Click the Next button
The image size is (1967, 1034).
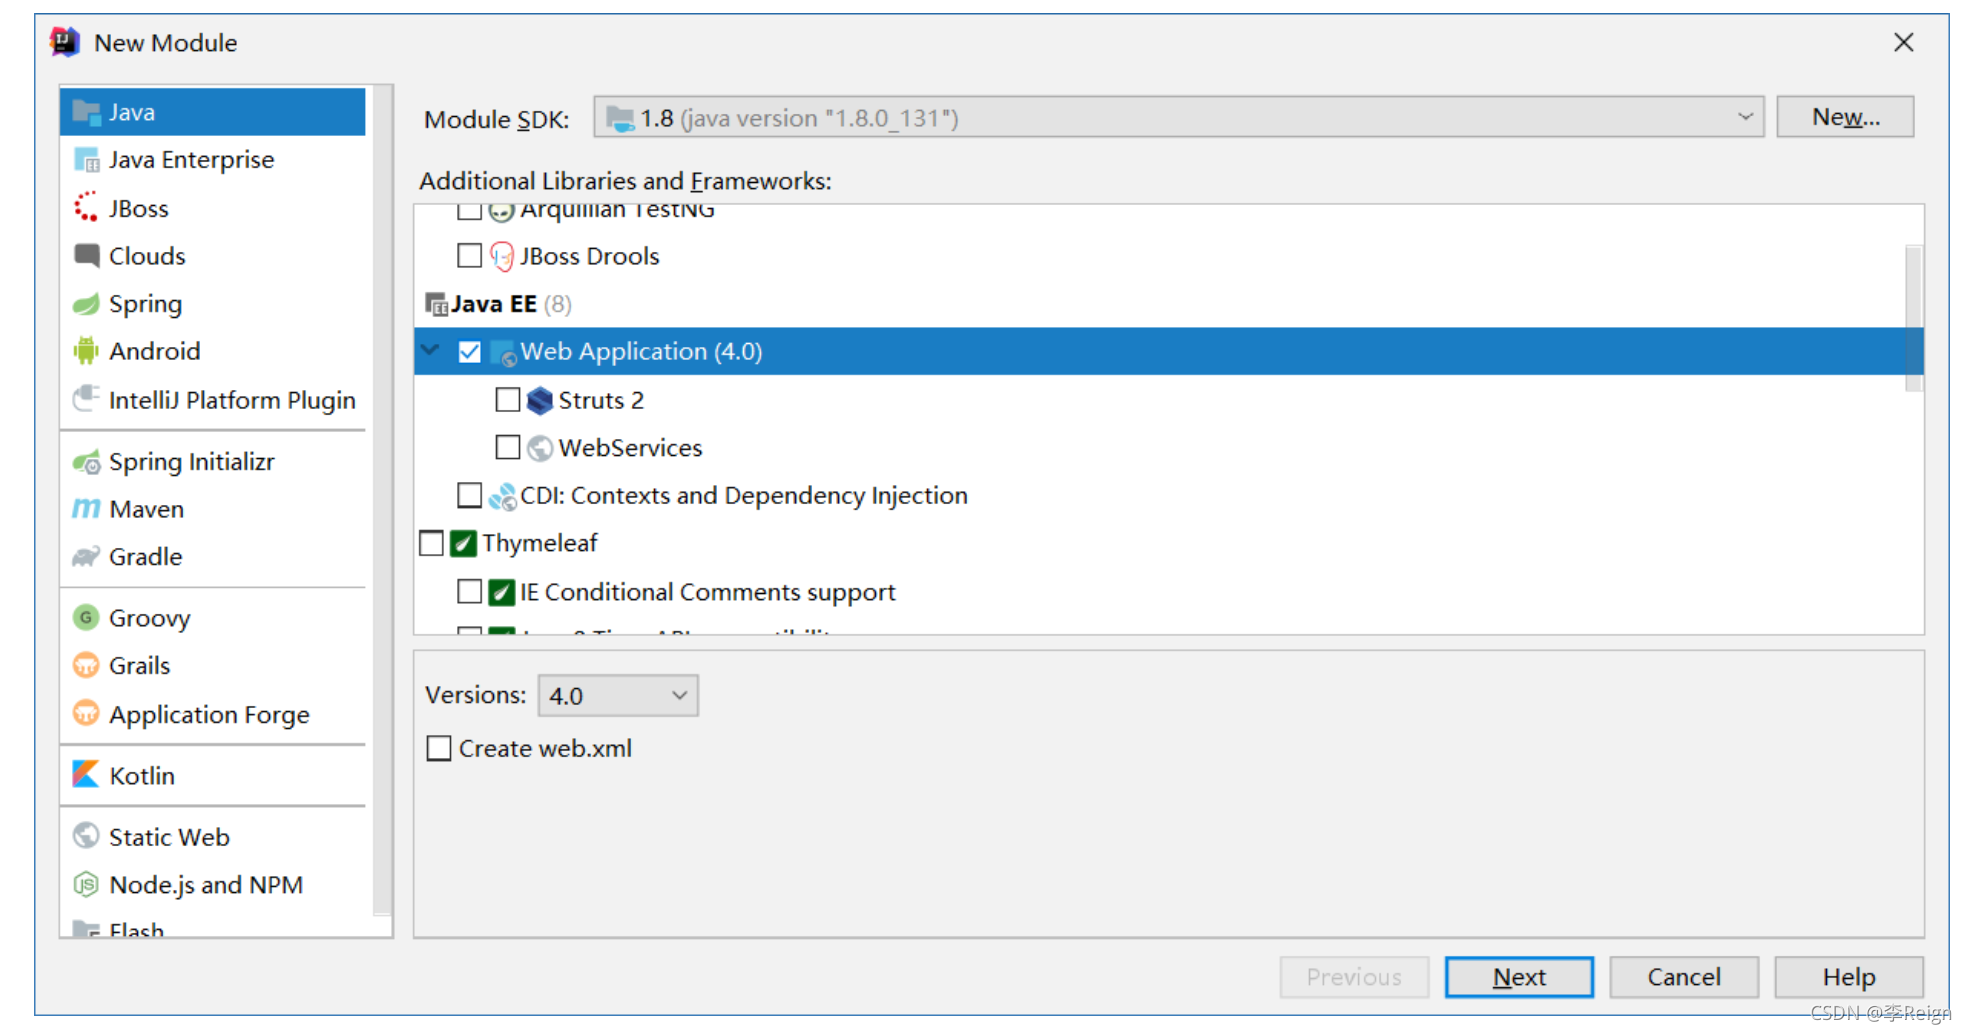coord(1519,977)
